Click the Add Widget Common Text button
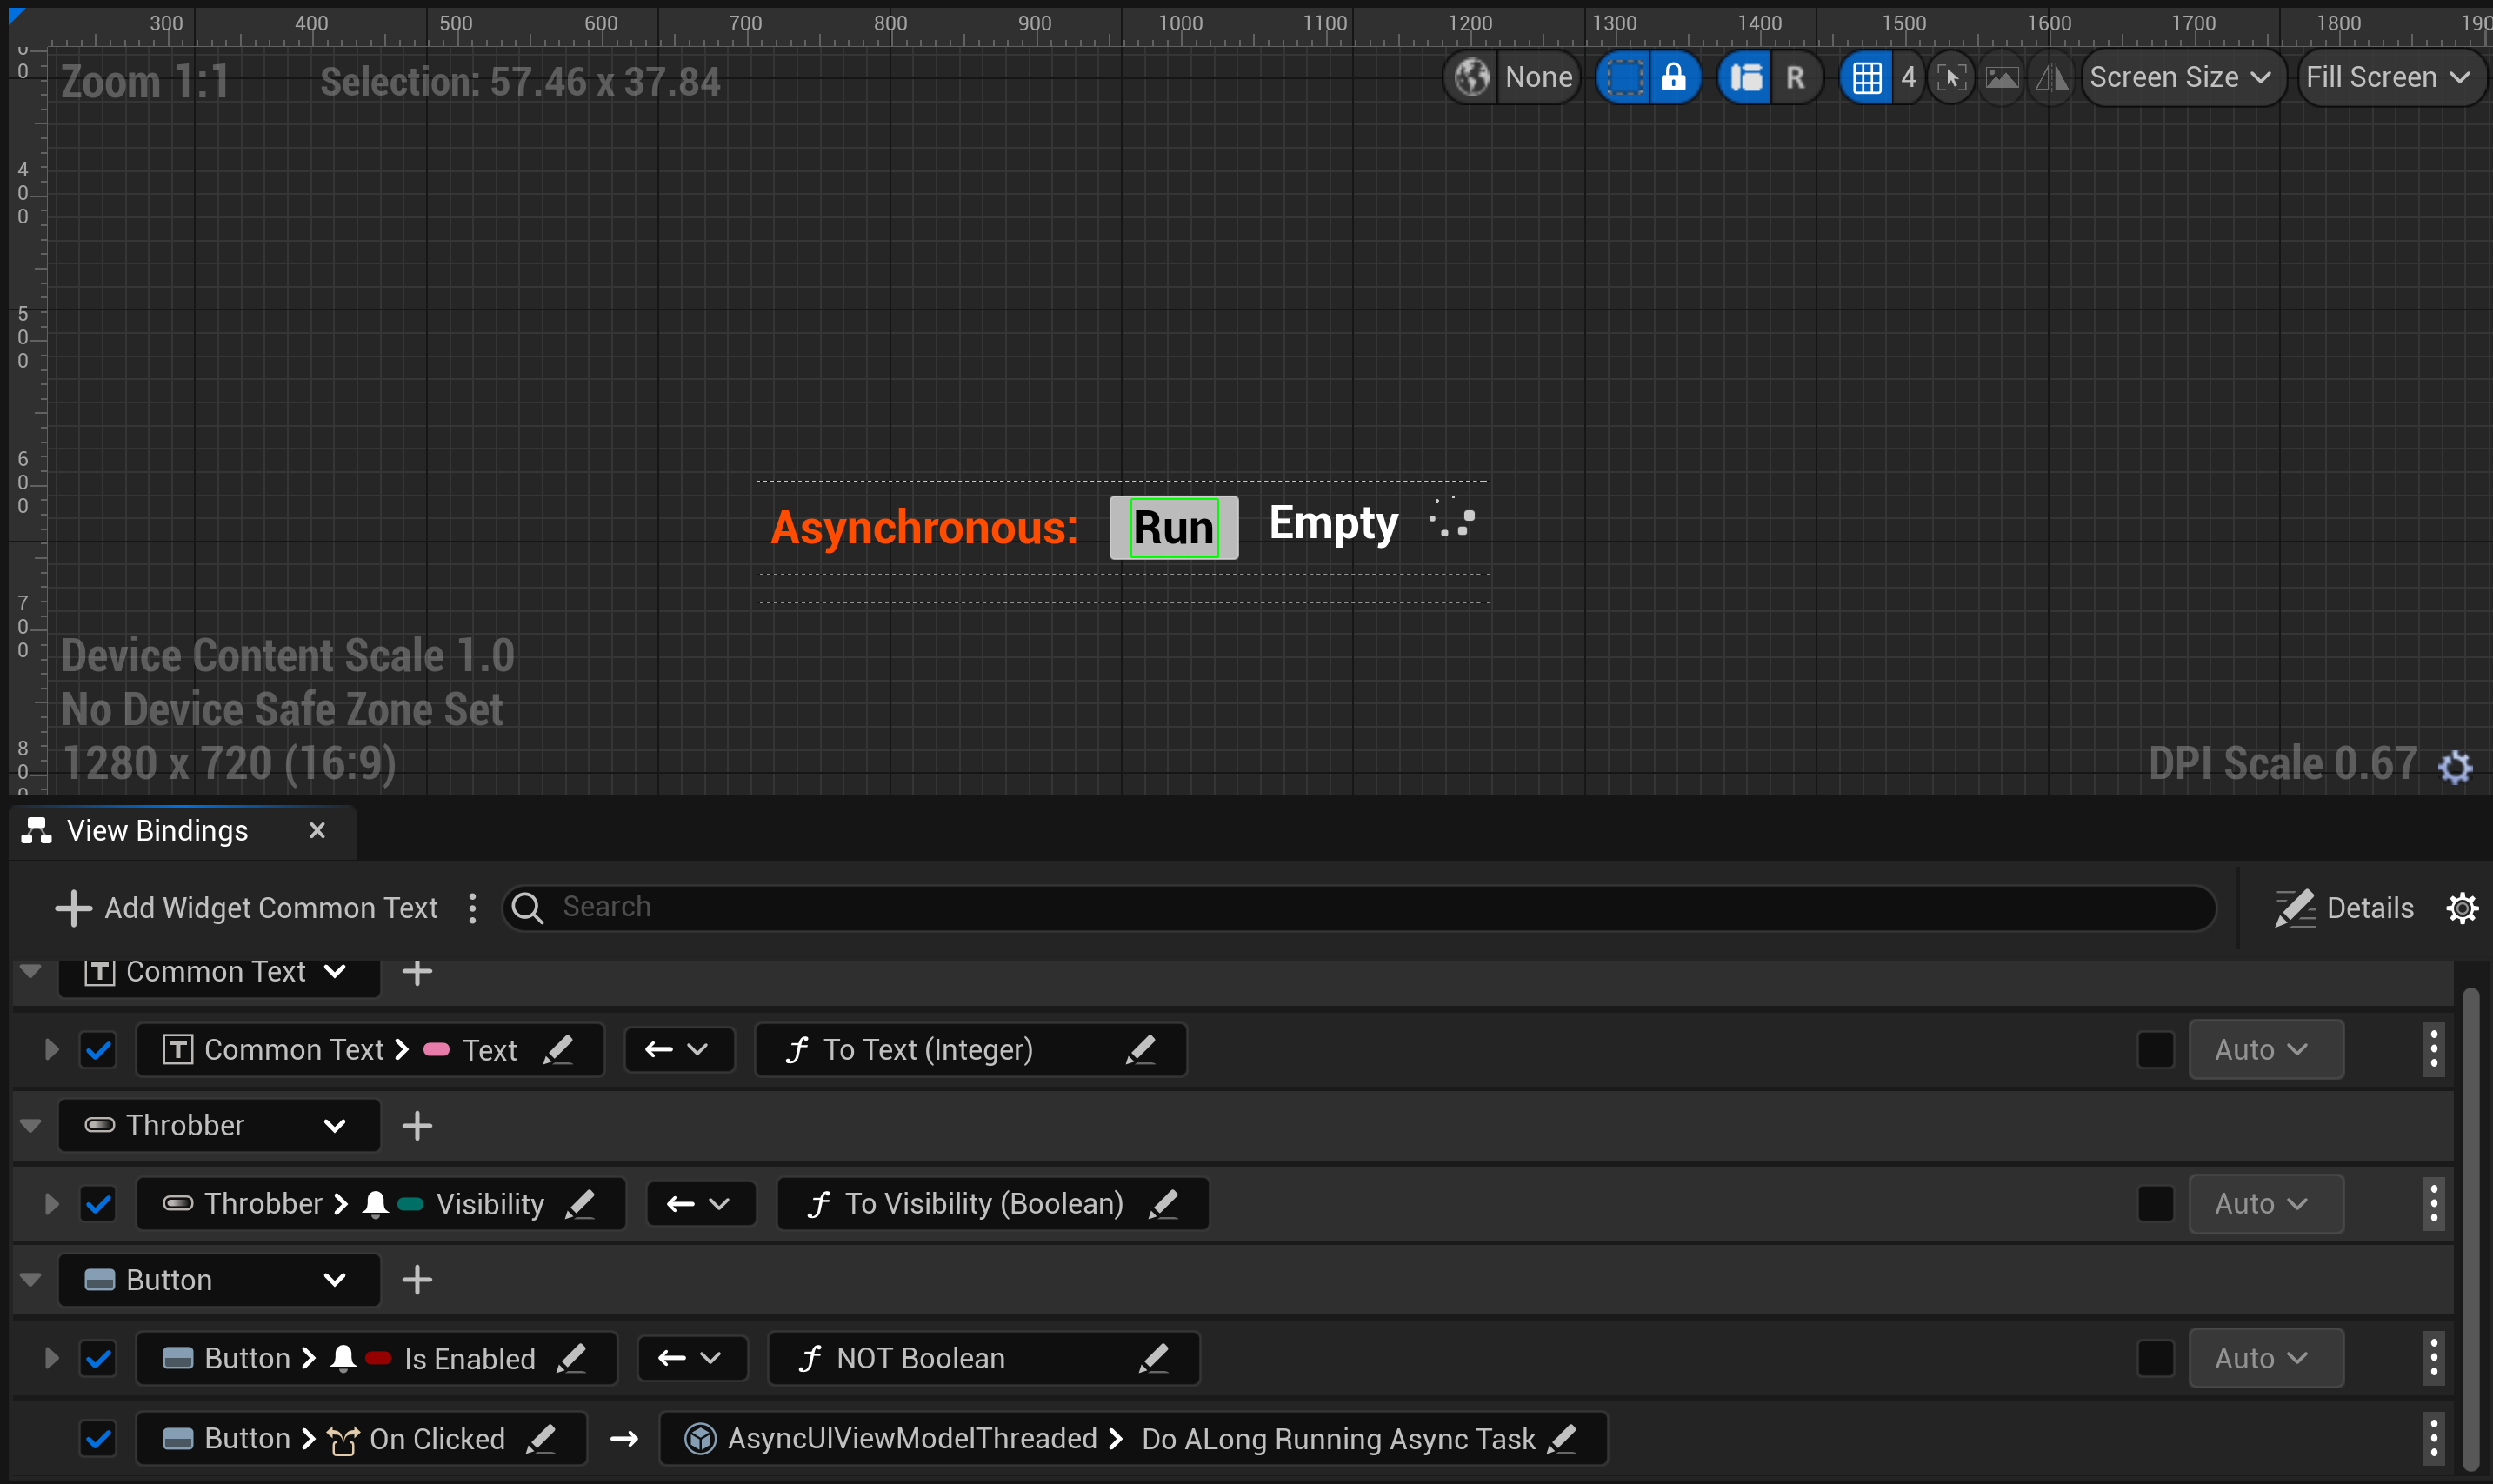 point(246,907)
